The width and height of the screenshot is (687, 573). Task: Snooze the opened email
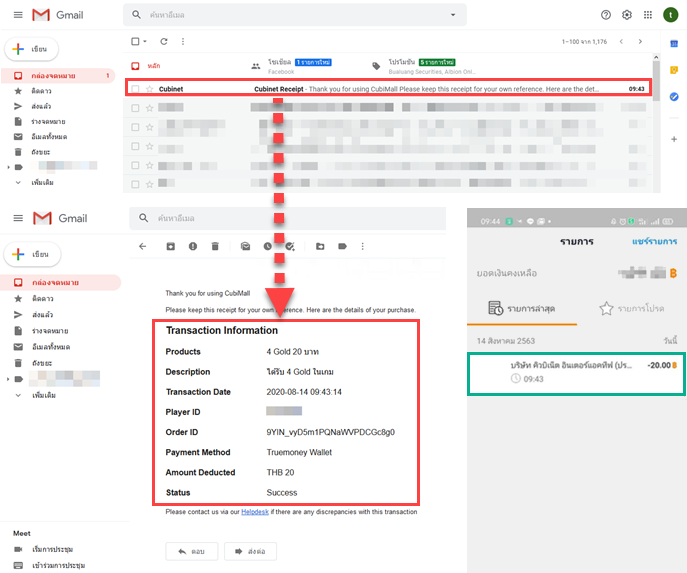[268, 246]
